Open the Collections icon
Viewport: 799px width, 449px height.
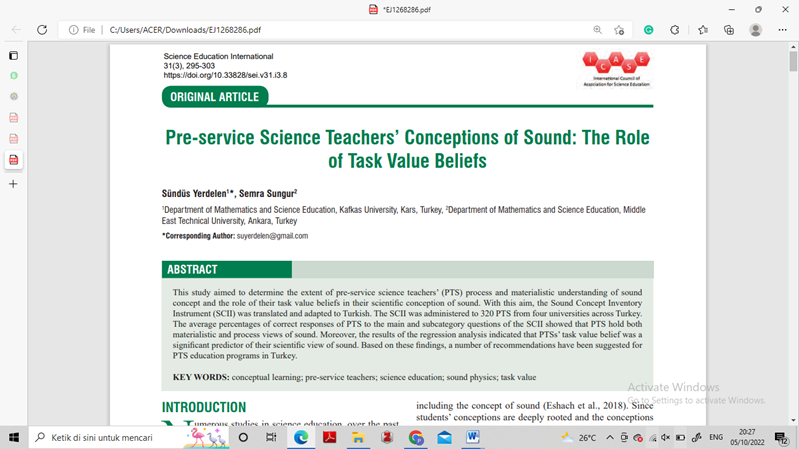[729, 30]
